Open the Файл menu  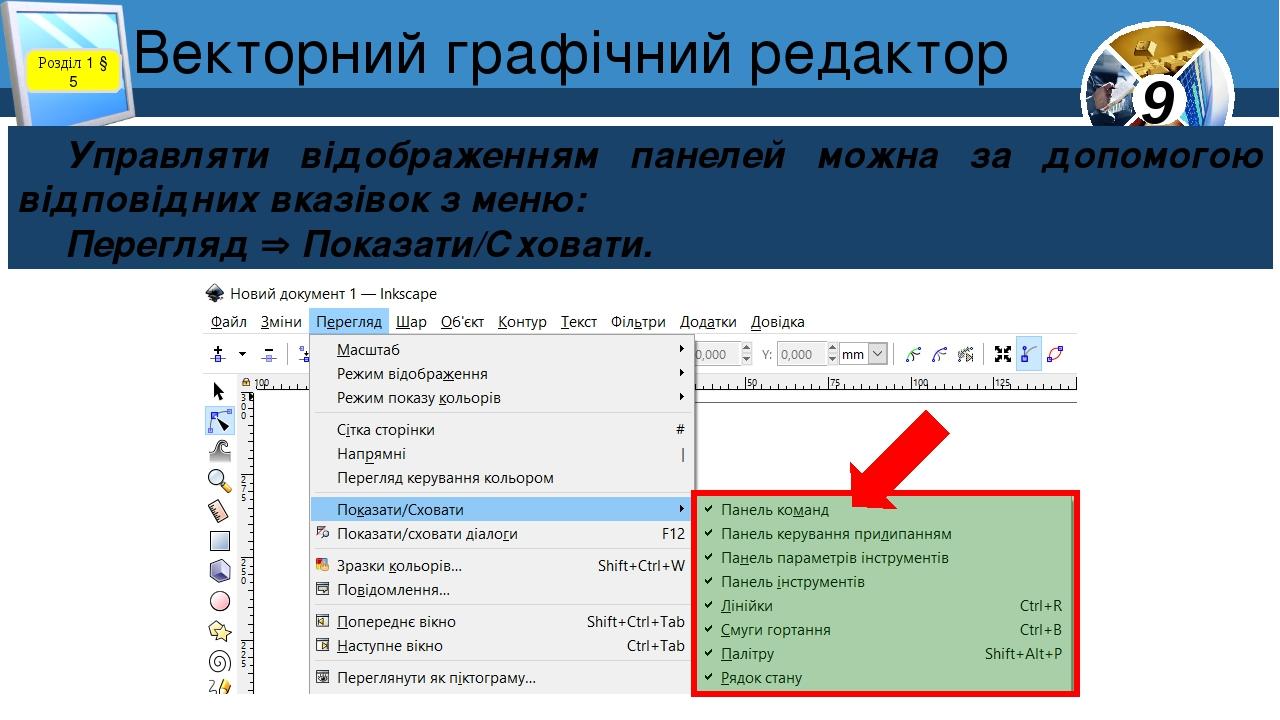(x=229, y=322)
